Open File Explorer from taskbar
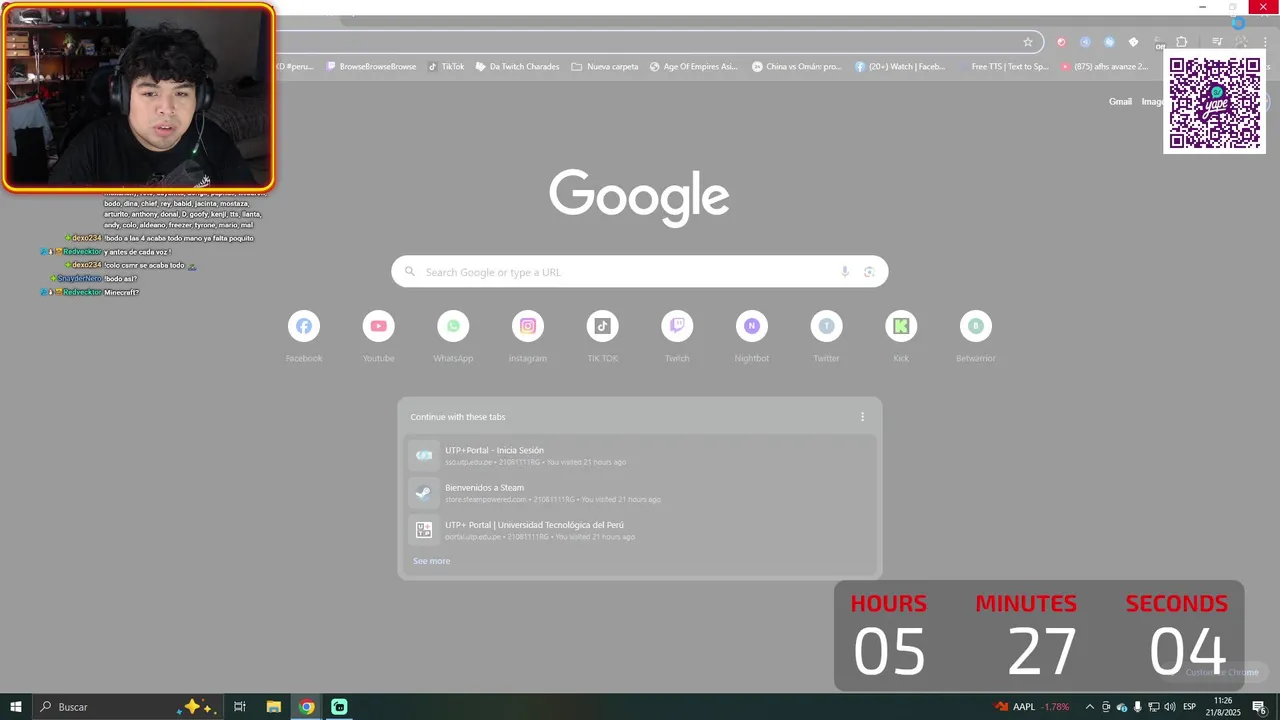This screenshot has height=720, width=1280. pyautogui.click(x=273, y=707)
